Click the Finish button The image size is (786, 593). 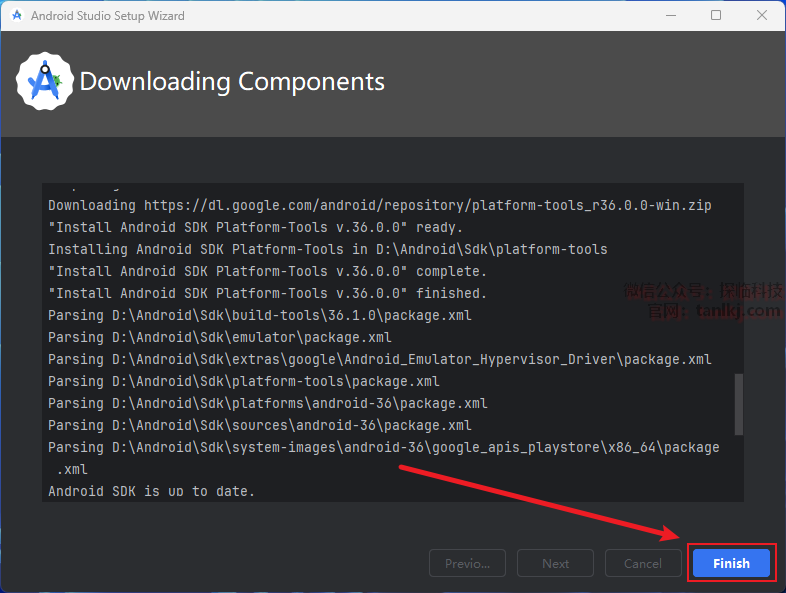click(731, 563)
